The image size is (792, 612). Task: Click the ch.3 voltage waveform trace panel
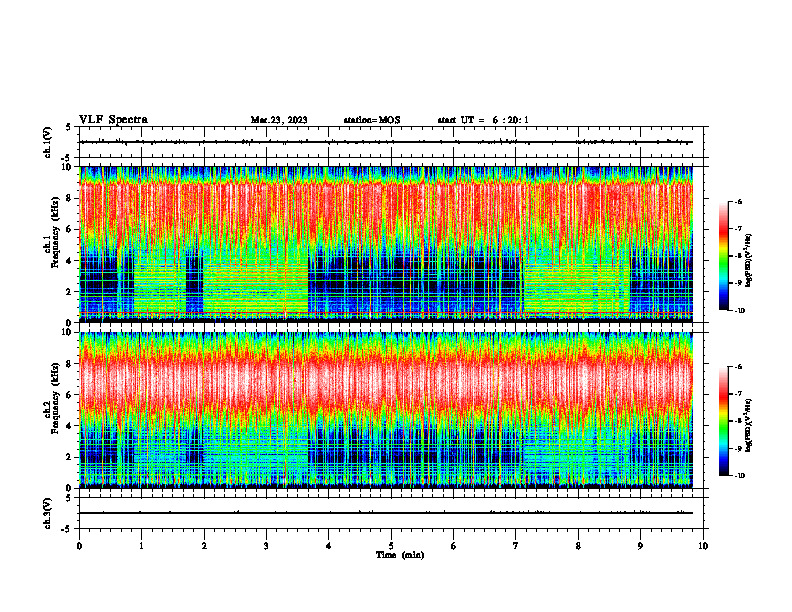393,513
